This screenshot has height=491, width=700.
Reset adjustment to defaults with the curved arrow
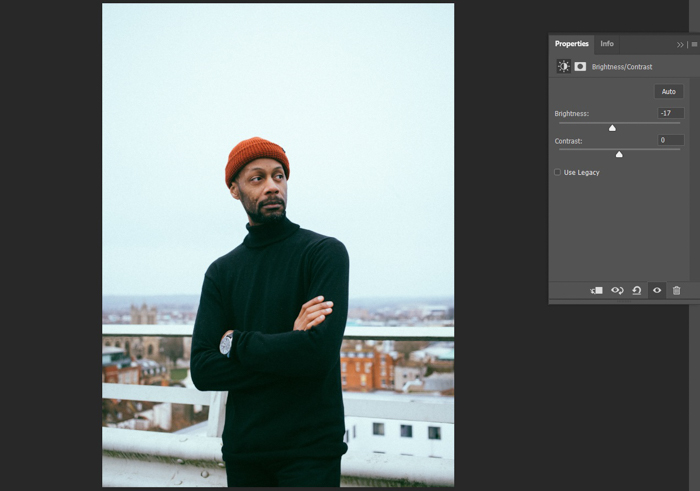637,290
